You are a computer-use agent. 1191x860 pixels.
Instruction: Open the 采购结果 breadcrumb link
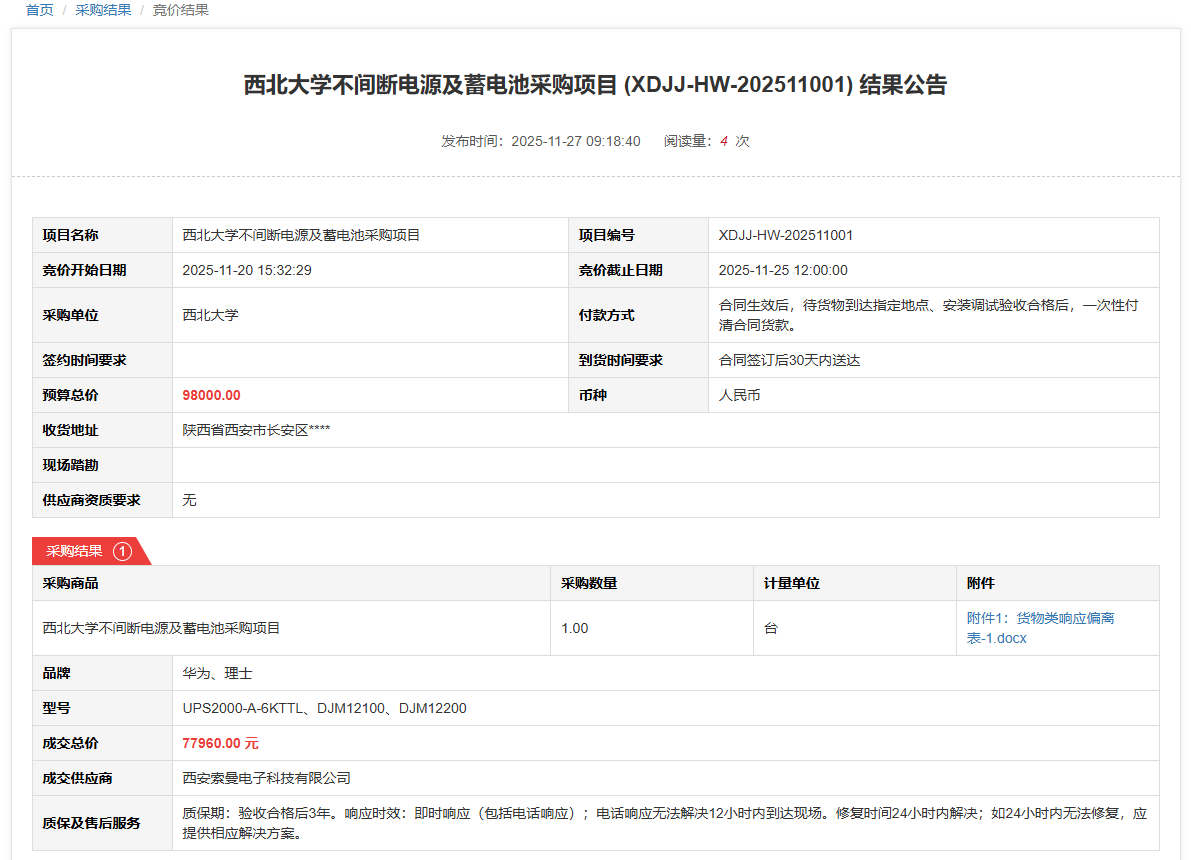pos(103,10)
